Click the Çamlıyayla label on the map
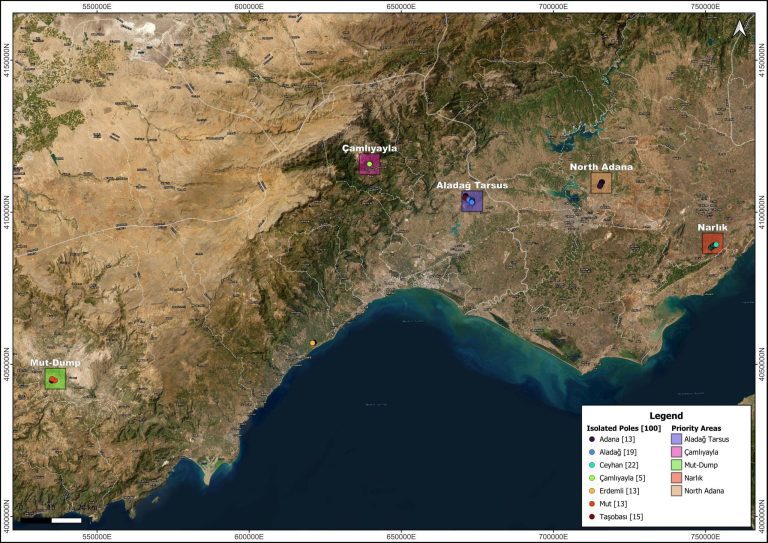Image resolution: width=768 pixels, height=543 pixels. point(370,148)
